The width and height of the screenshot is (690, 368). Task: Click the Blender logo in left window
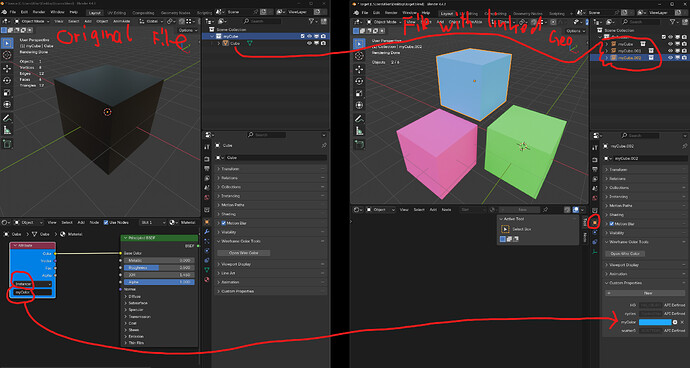(x=4, y=12)
